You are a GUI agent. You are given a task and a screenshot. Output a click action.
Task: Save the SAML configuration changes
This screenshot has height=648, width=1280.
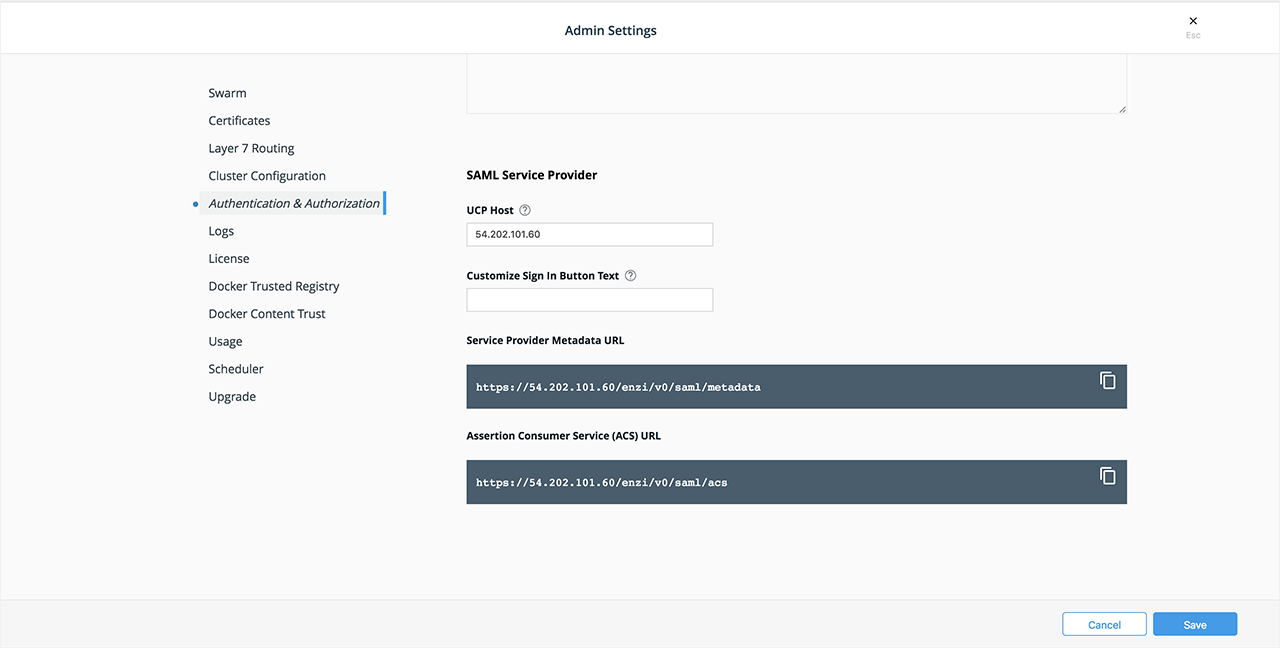pyautogui.click(x=1195, y=623)
